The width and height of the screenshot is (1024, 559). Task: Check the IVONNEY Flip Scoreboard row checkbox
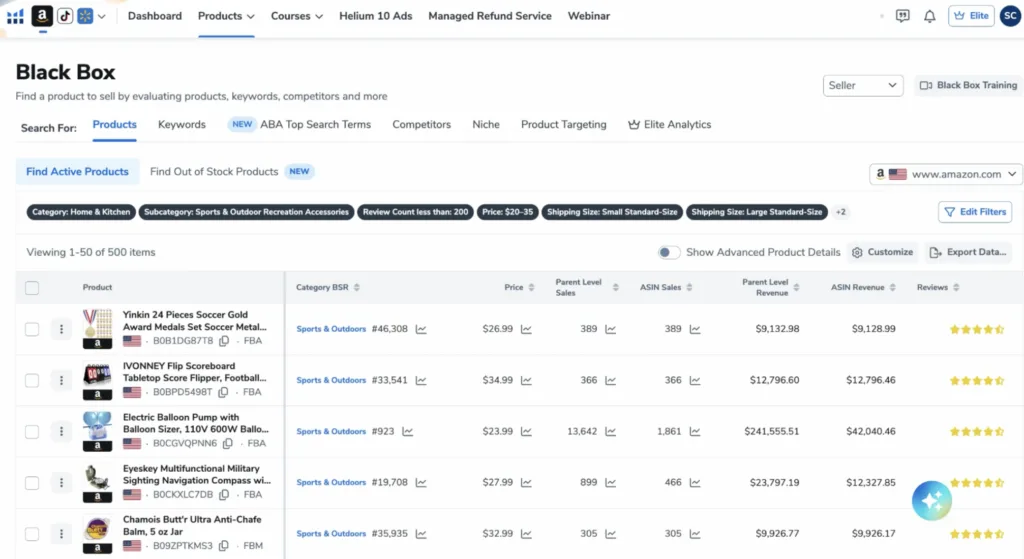pos(32,380)
